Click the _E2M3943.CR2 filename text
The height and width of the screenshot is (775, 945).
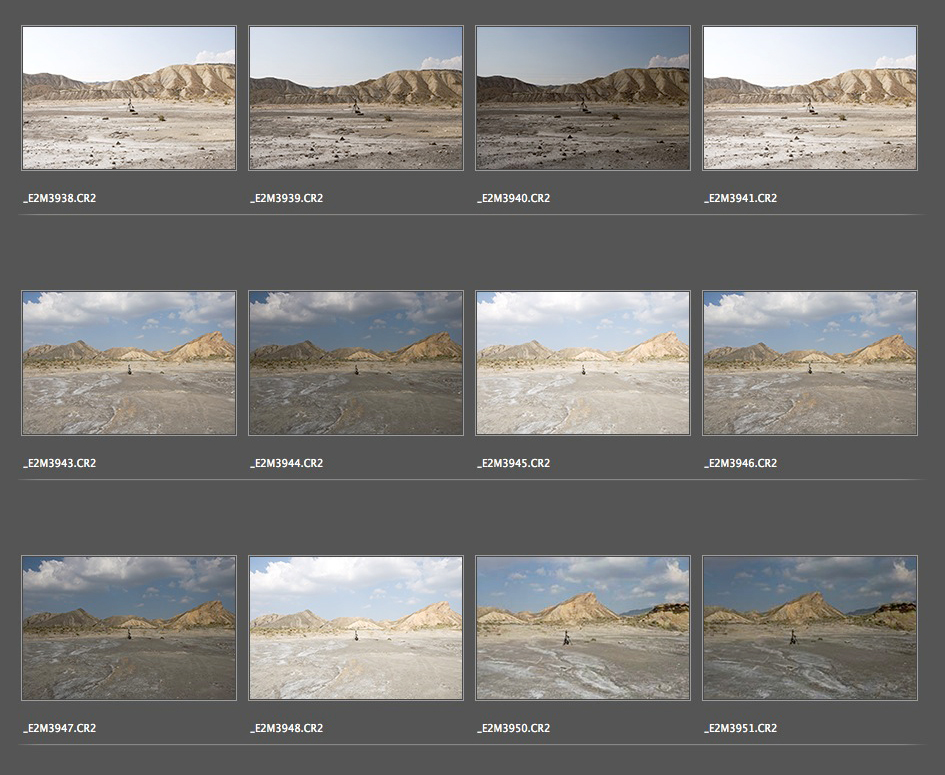pyautogui.click(x=60, y=464)
